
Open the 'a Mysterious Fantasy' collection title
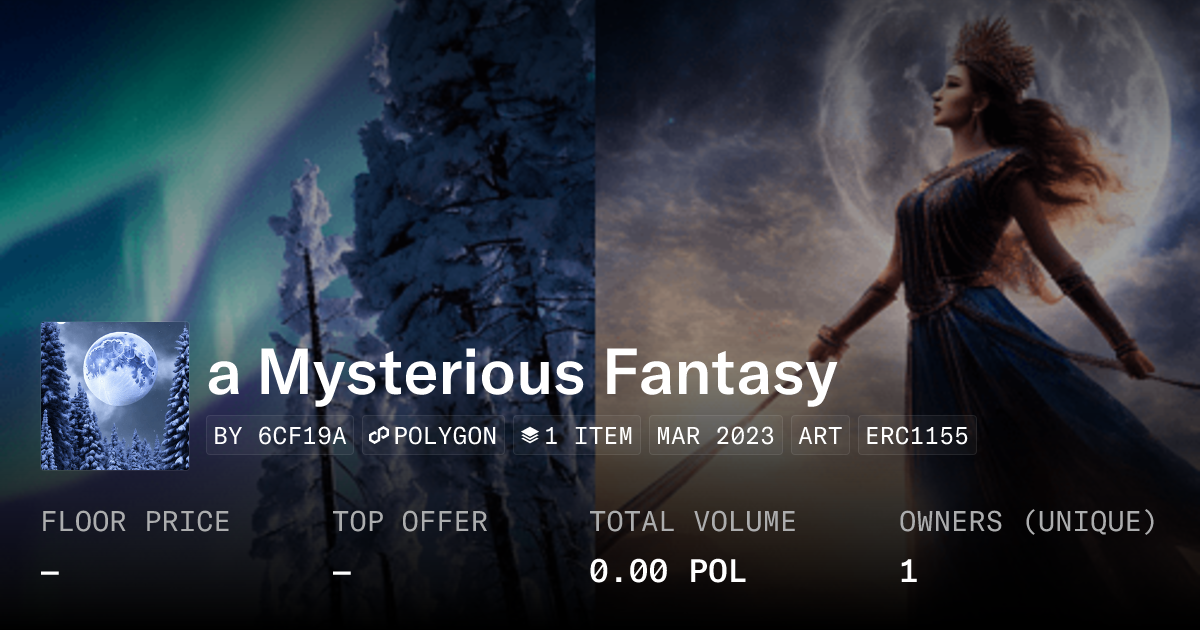[522, 374]
